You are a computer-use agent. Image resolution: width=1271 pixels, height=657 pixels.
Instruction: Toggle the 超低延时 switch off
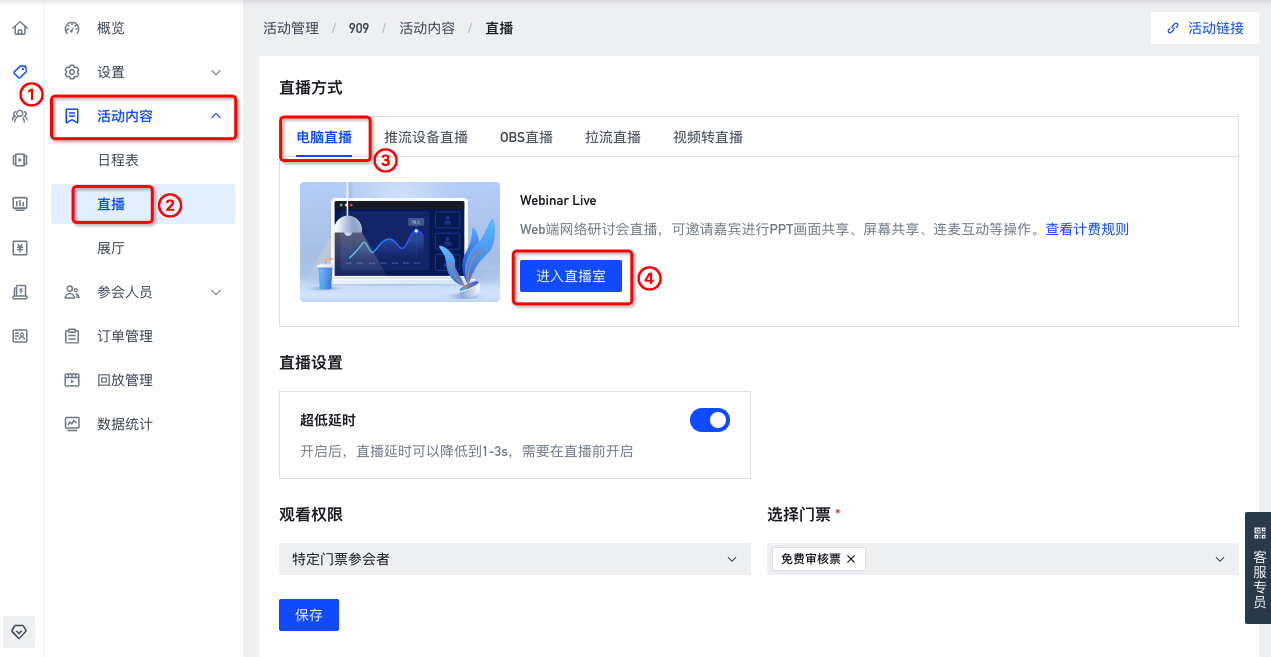click(710, 420)
